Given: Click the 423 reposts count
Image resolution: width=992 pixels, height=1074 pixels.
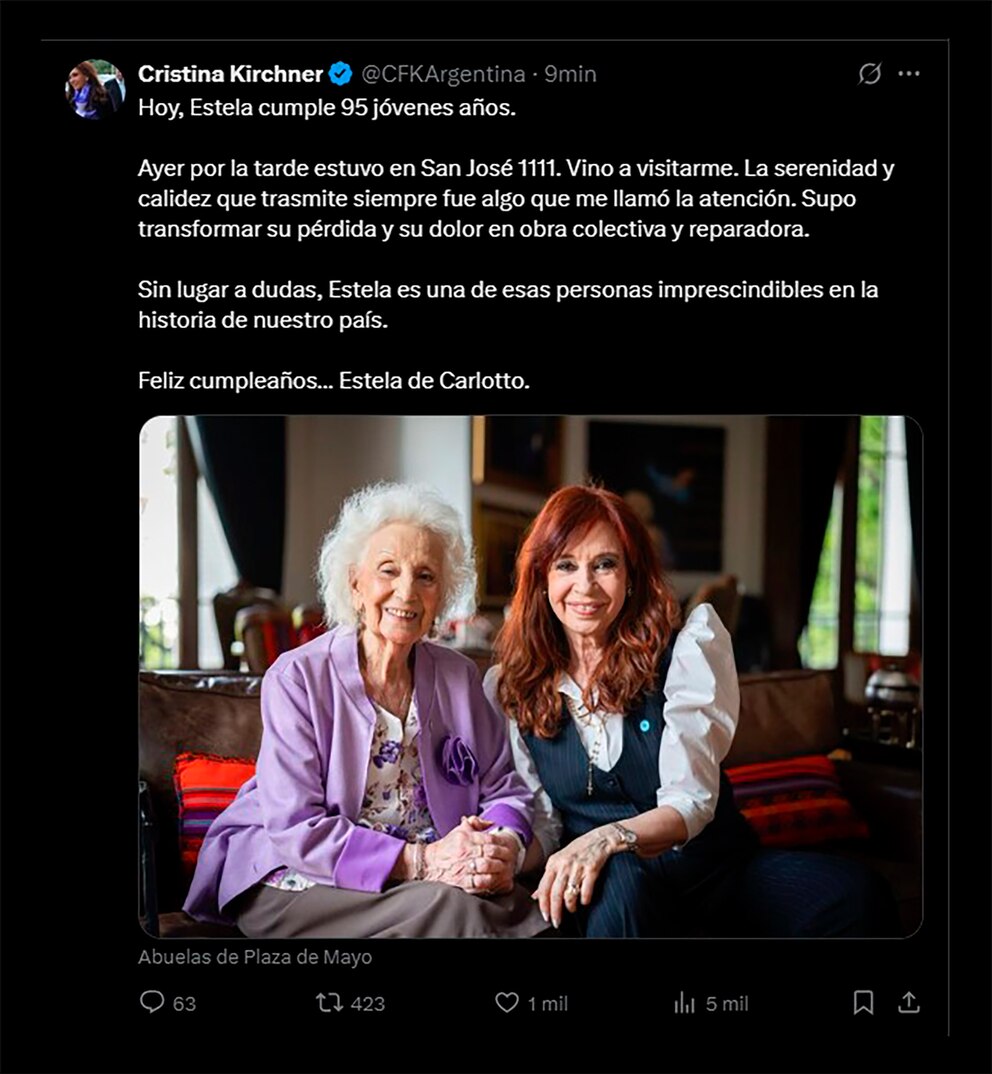Looking at the screenshot, I should (368, 1003).
